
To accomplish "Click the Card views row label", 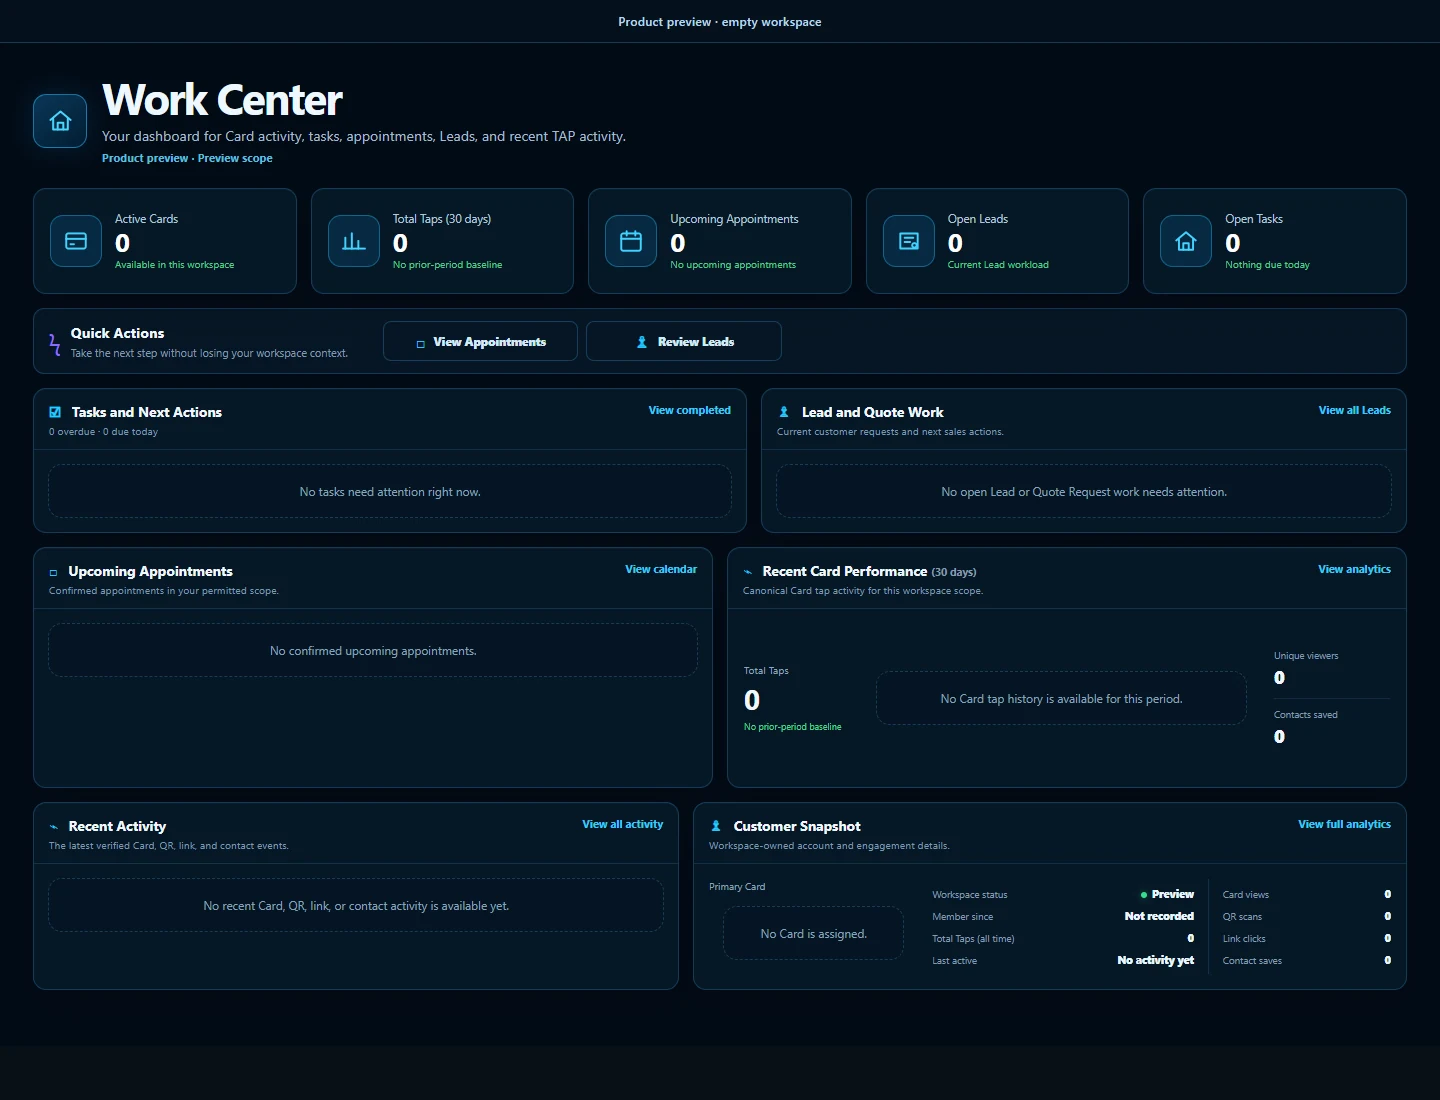I will [x=1246, y=895].
